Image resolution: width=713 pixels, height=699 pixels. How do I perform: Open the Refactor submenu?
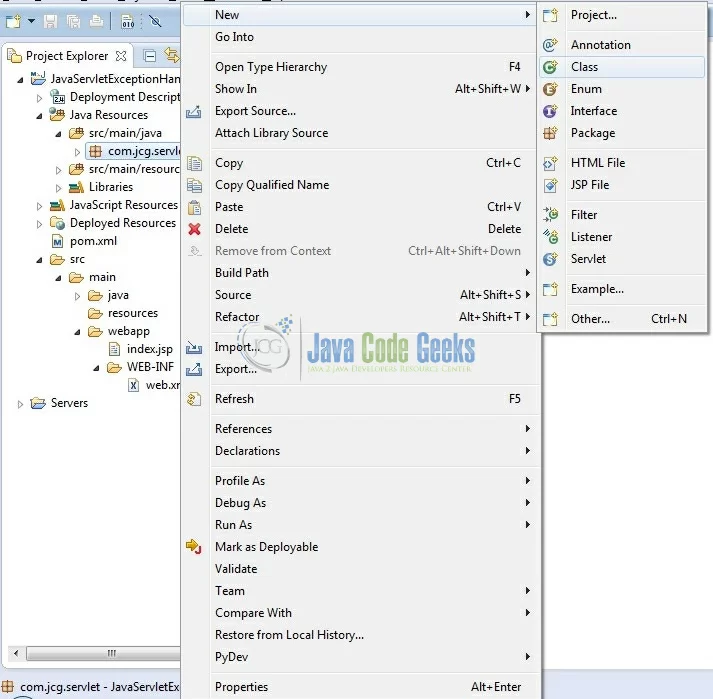pos(359,317)
